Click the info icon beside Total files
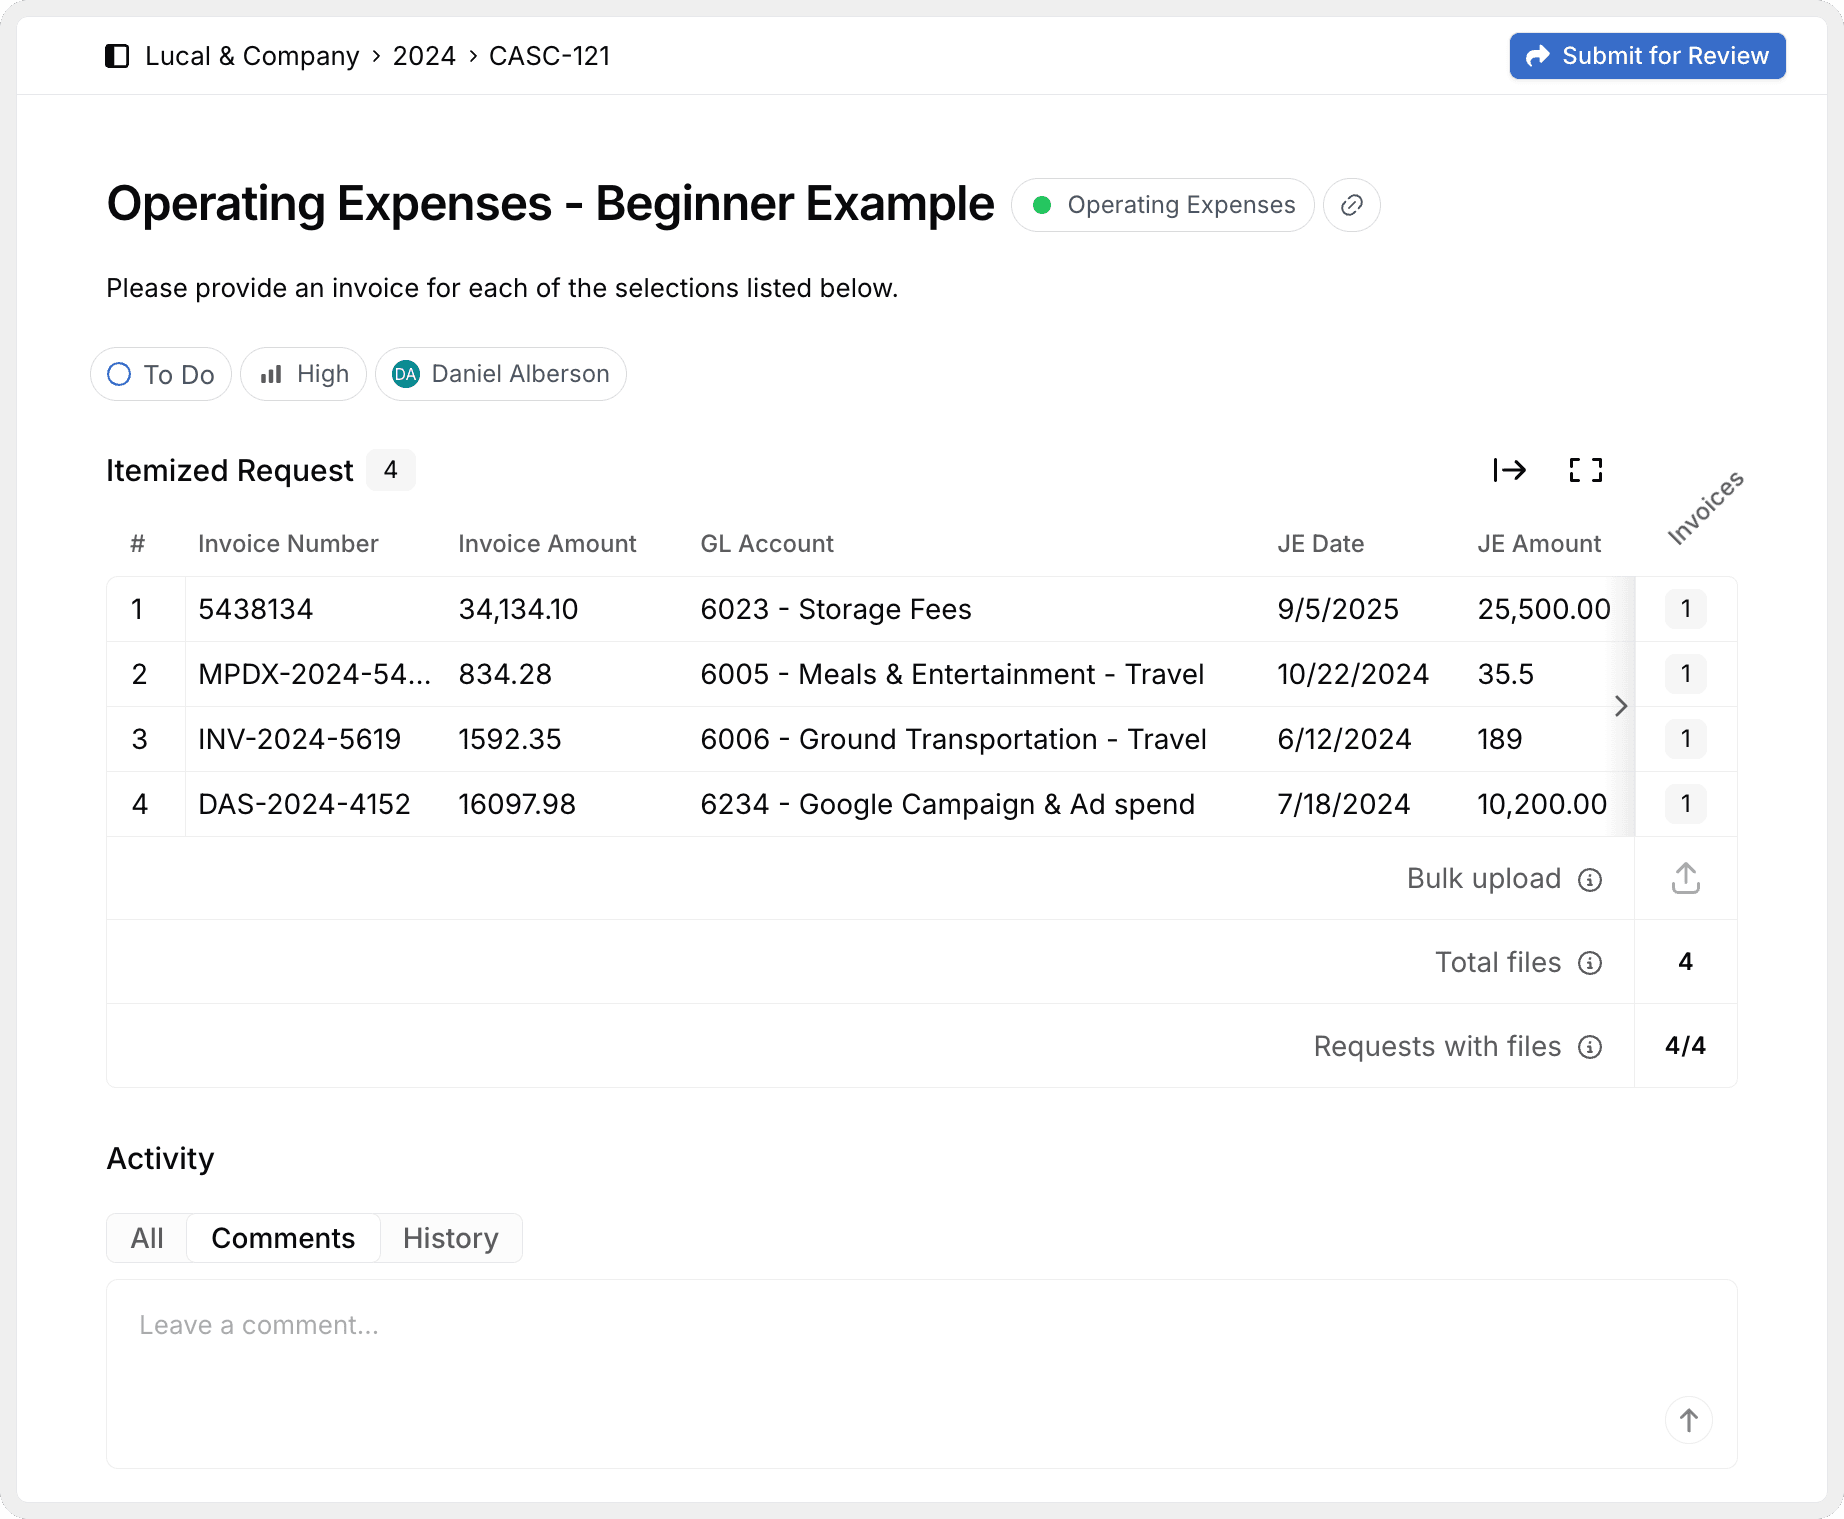The width and height of the screenshot is (1844, 1519). coord(1589,963)
